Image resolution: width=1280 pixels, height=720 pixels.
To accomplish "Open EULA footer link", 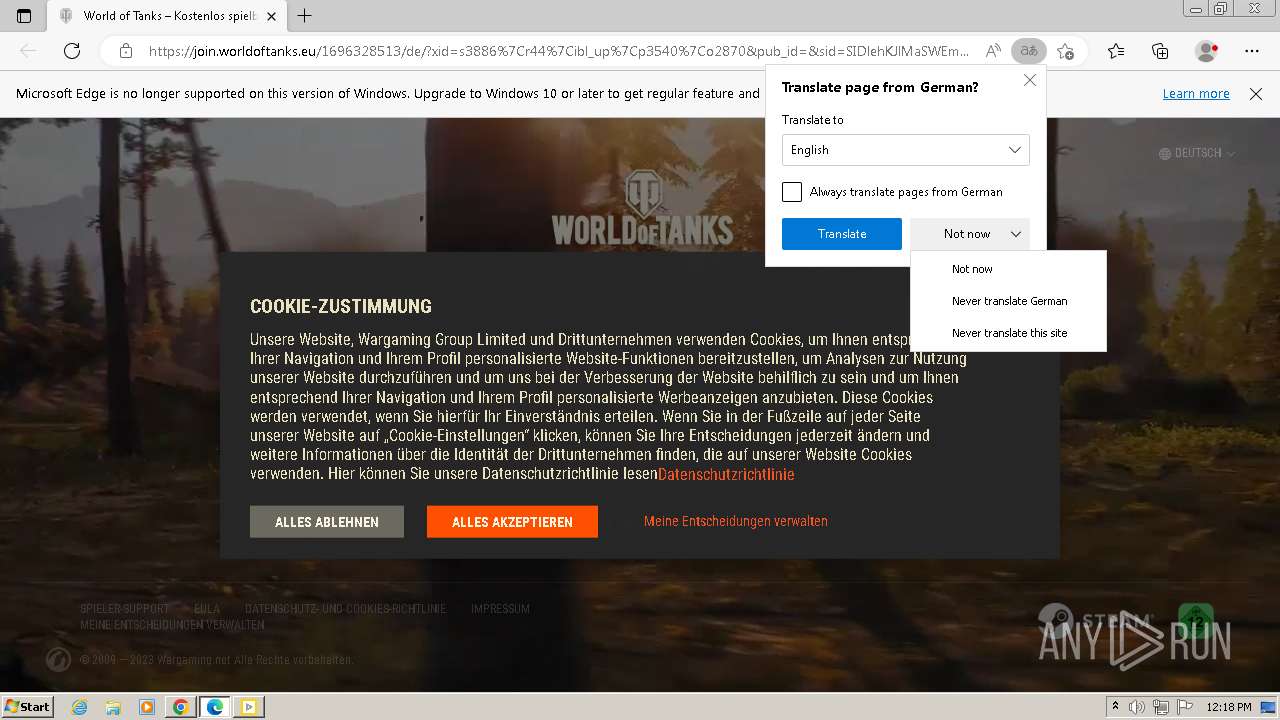I will coord(207,609).
